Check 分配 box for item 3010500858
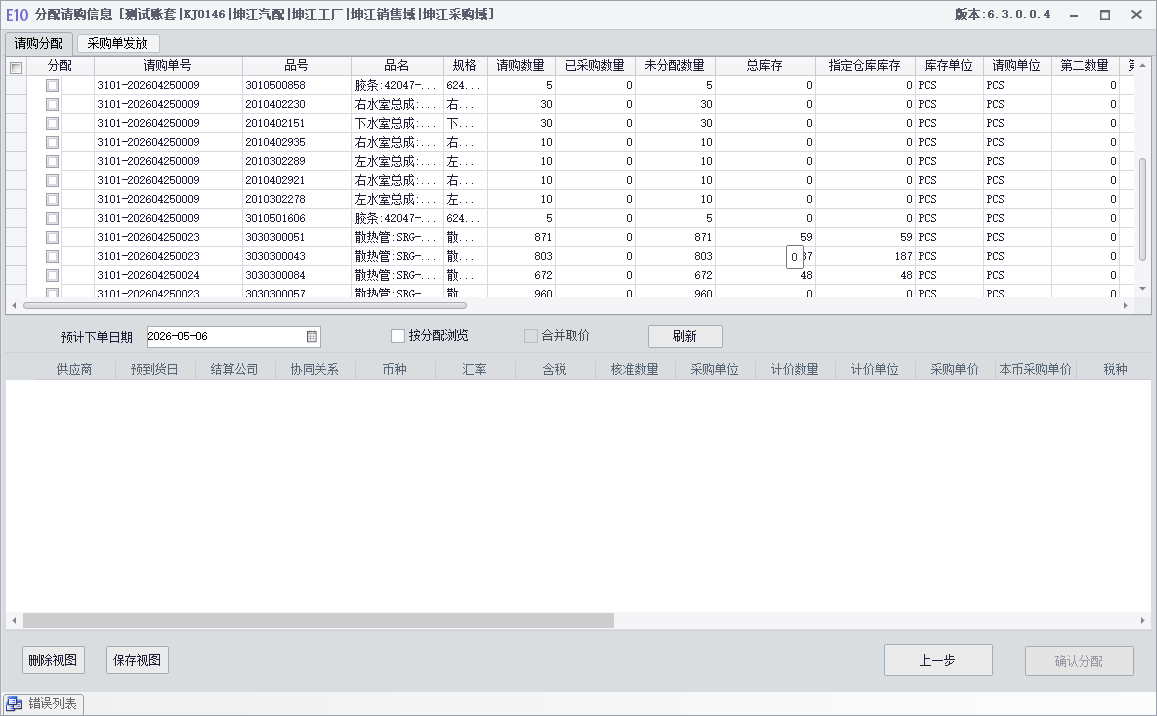1157x716 pixels. [52, 86]
